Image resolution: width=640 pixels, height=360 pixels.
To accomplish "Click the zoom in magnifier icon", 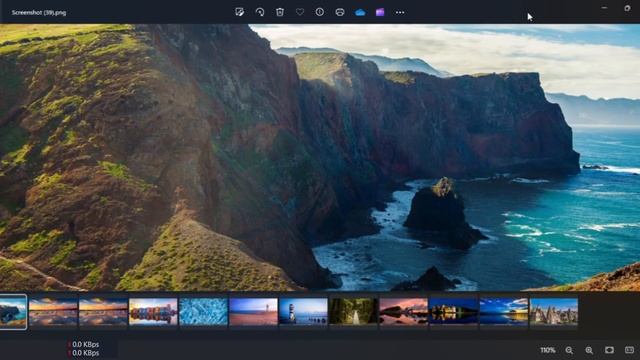I will point(589,350).
